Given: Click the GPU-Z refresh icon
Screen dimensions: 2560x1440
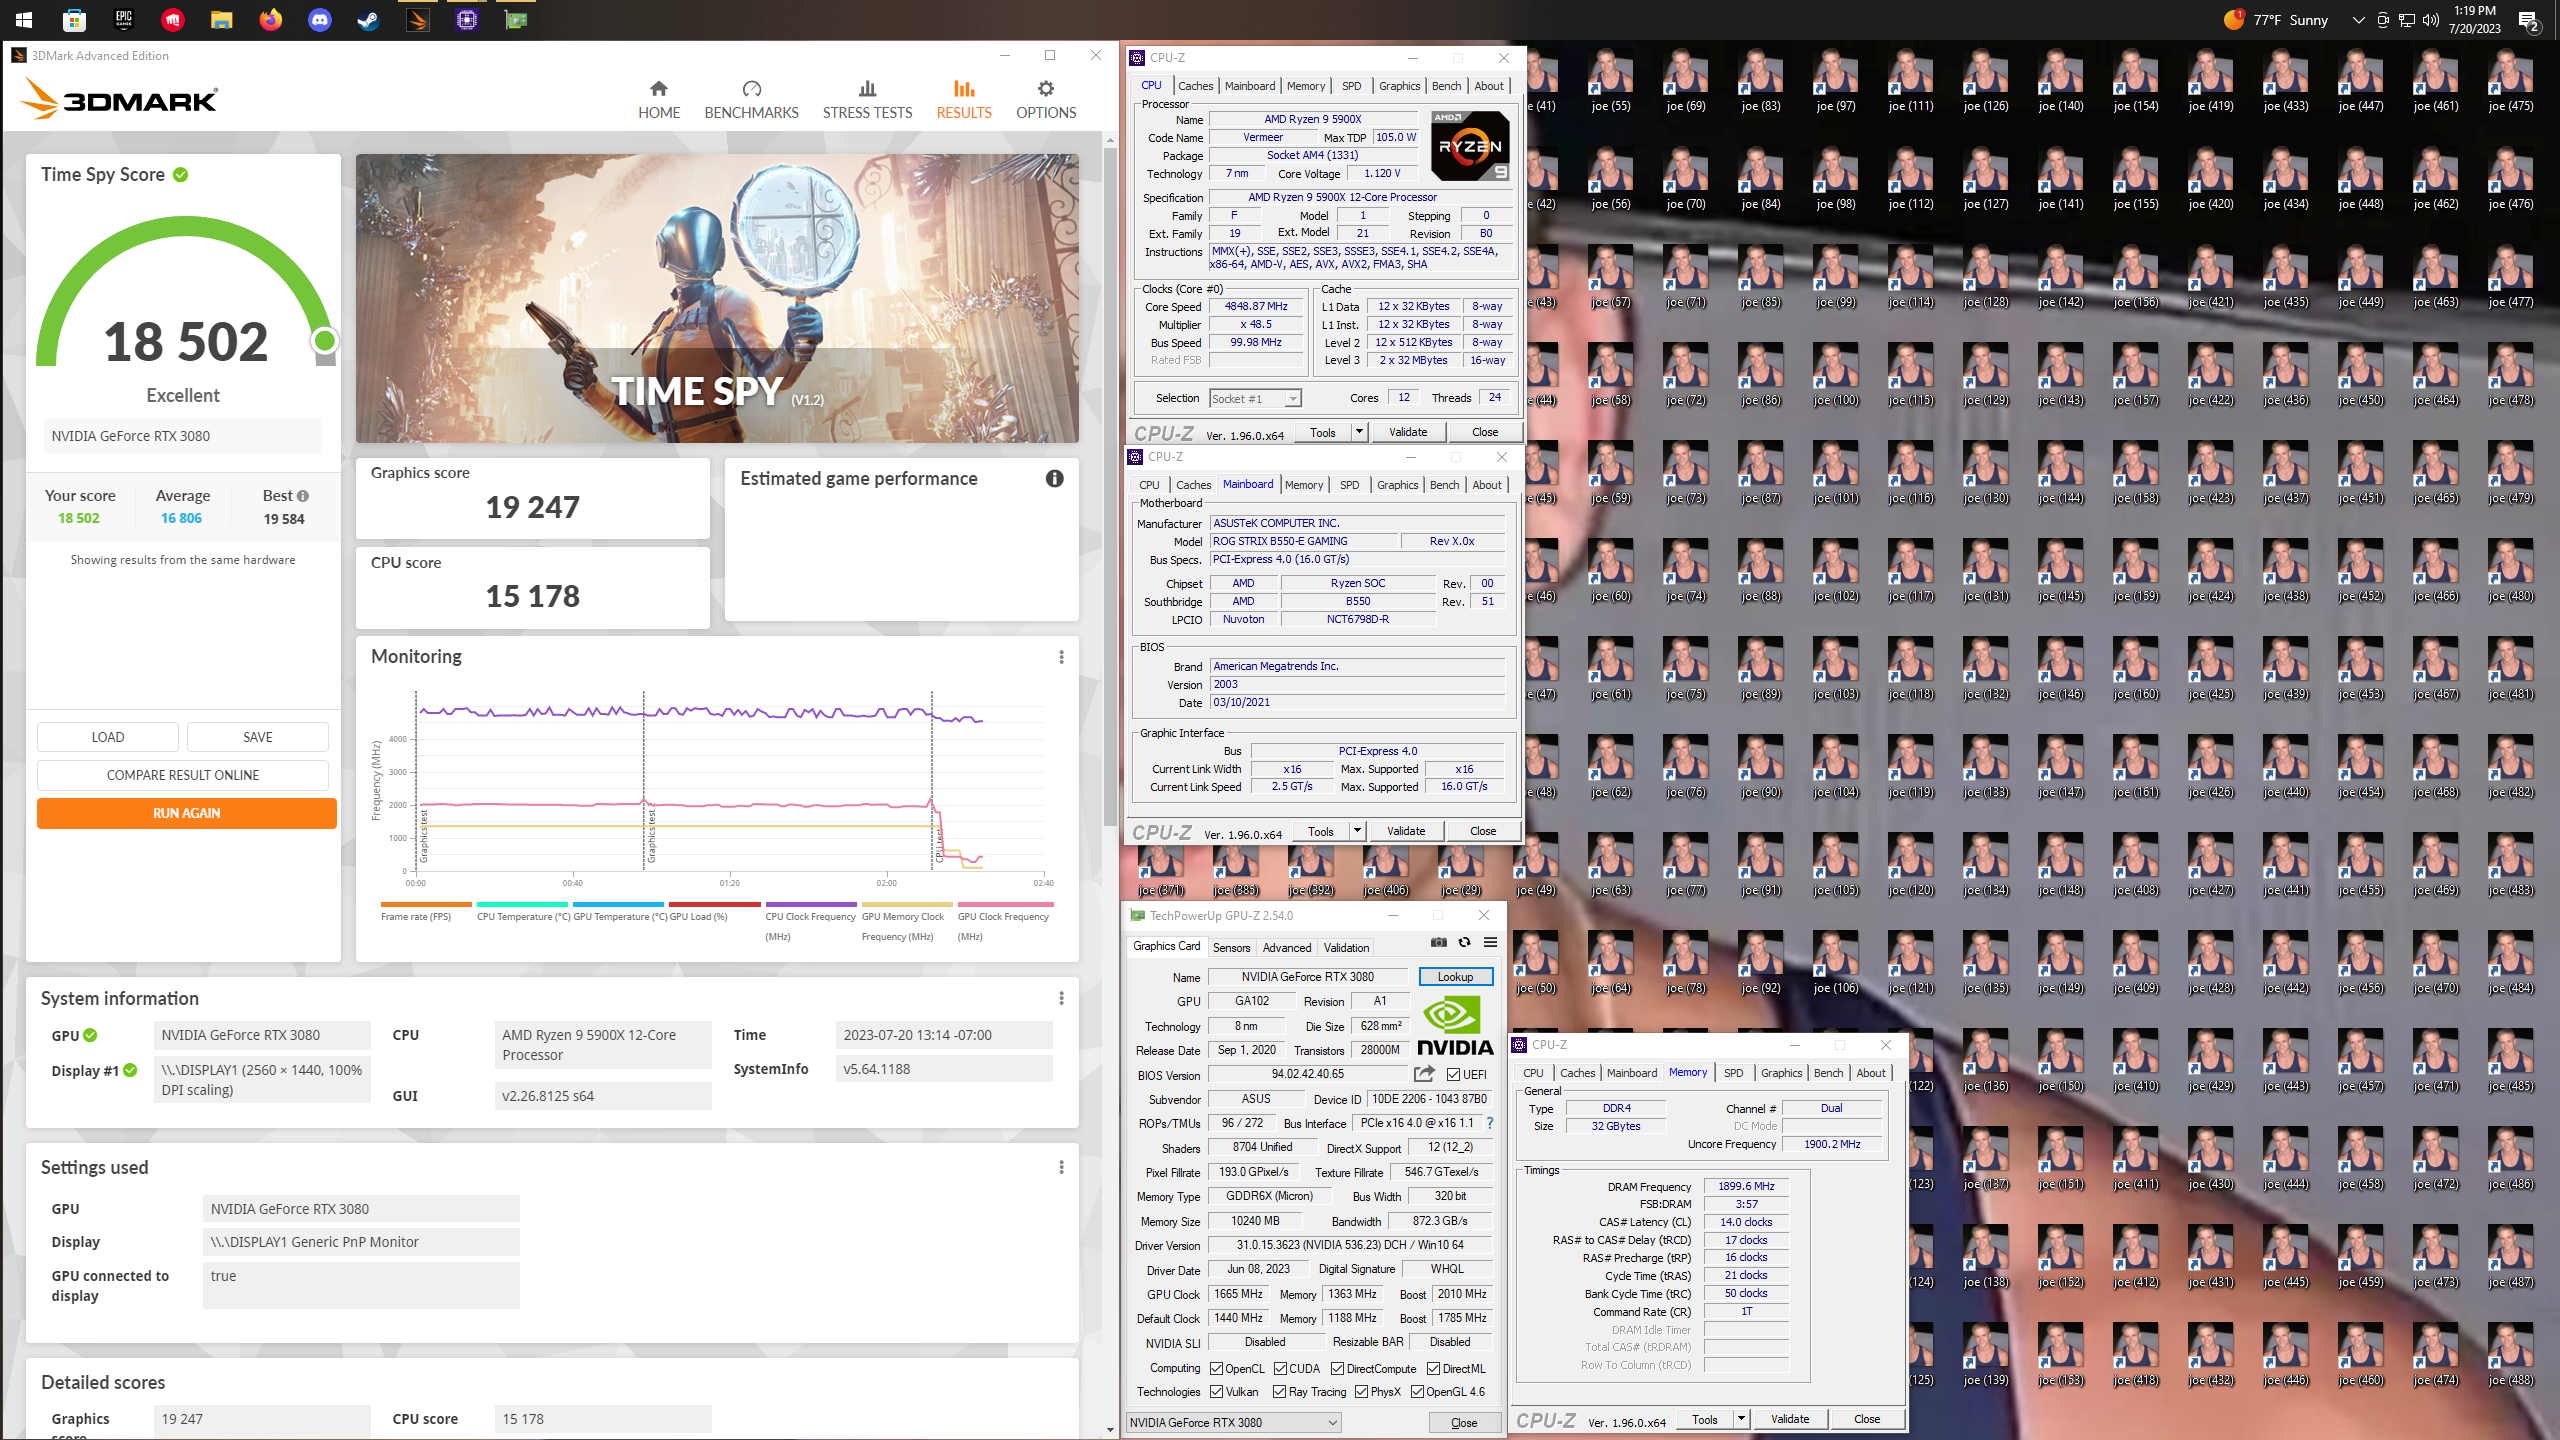Looking at the screenshot, I should click(1464, 942).
